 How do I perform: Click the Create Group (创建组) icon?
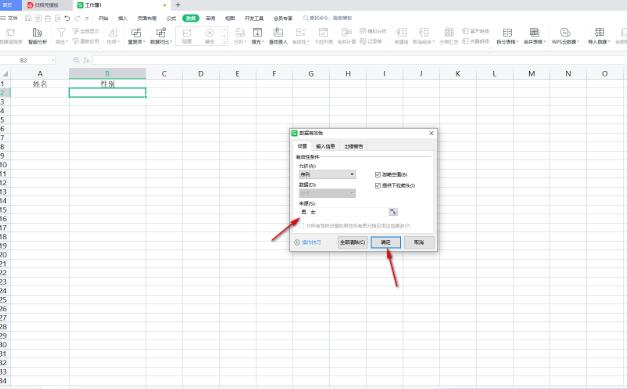pyautogui.click(x=401, y=32)
